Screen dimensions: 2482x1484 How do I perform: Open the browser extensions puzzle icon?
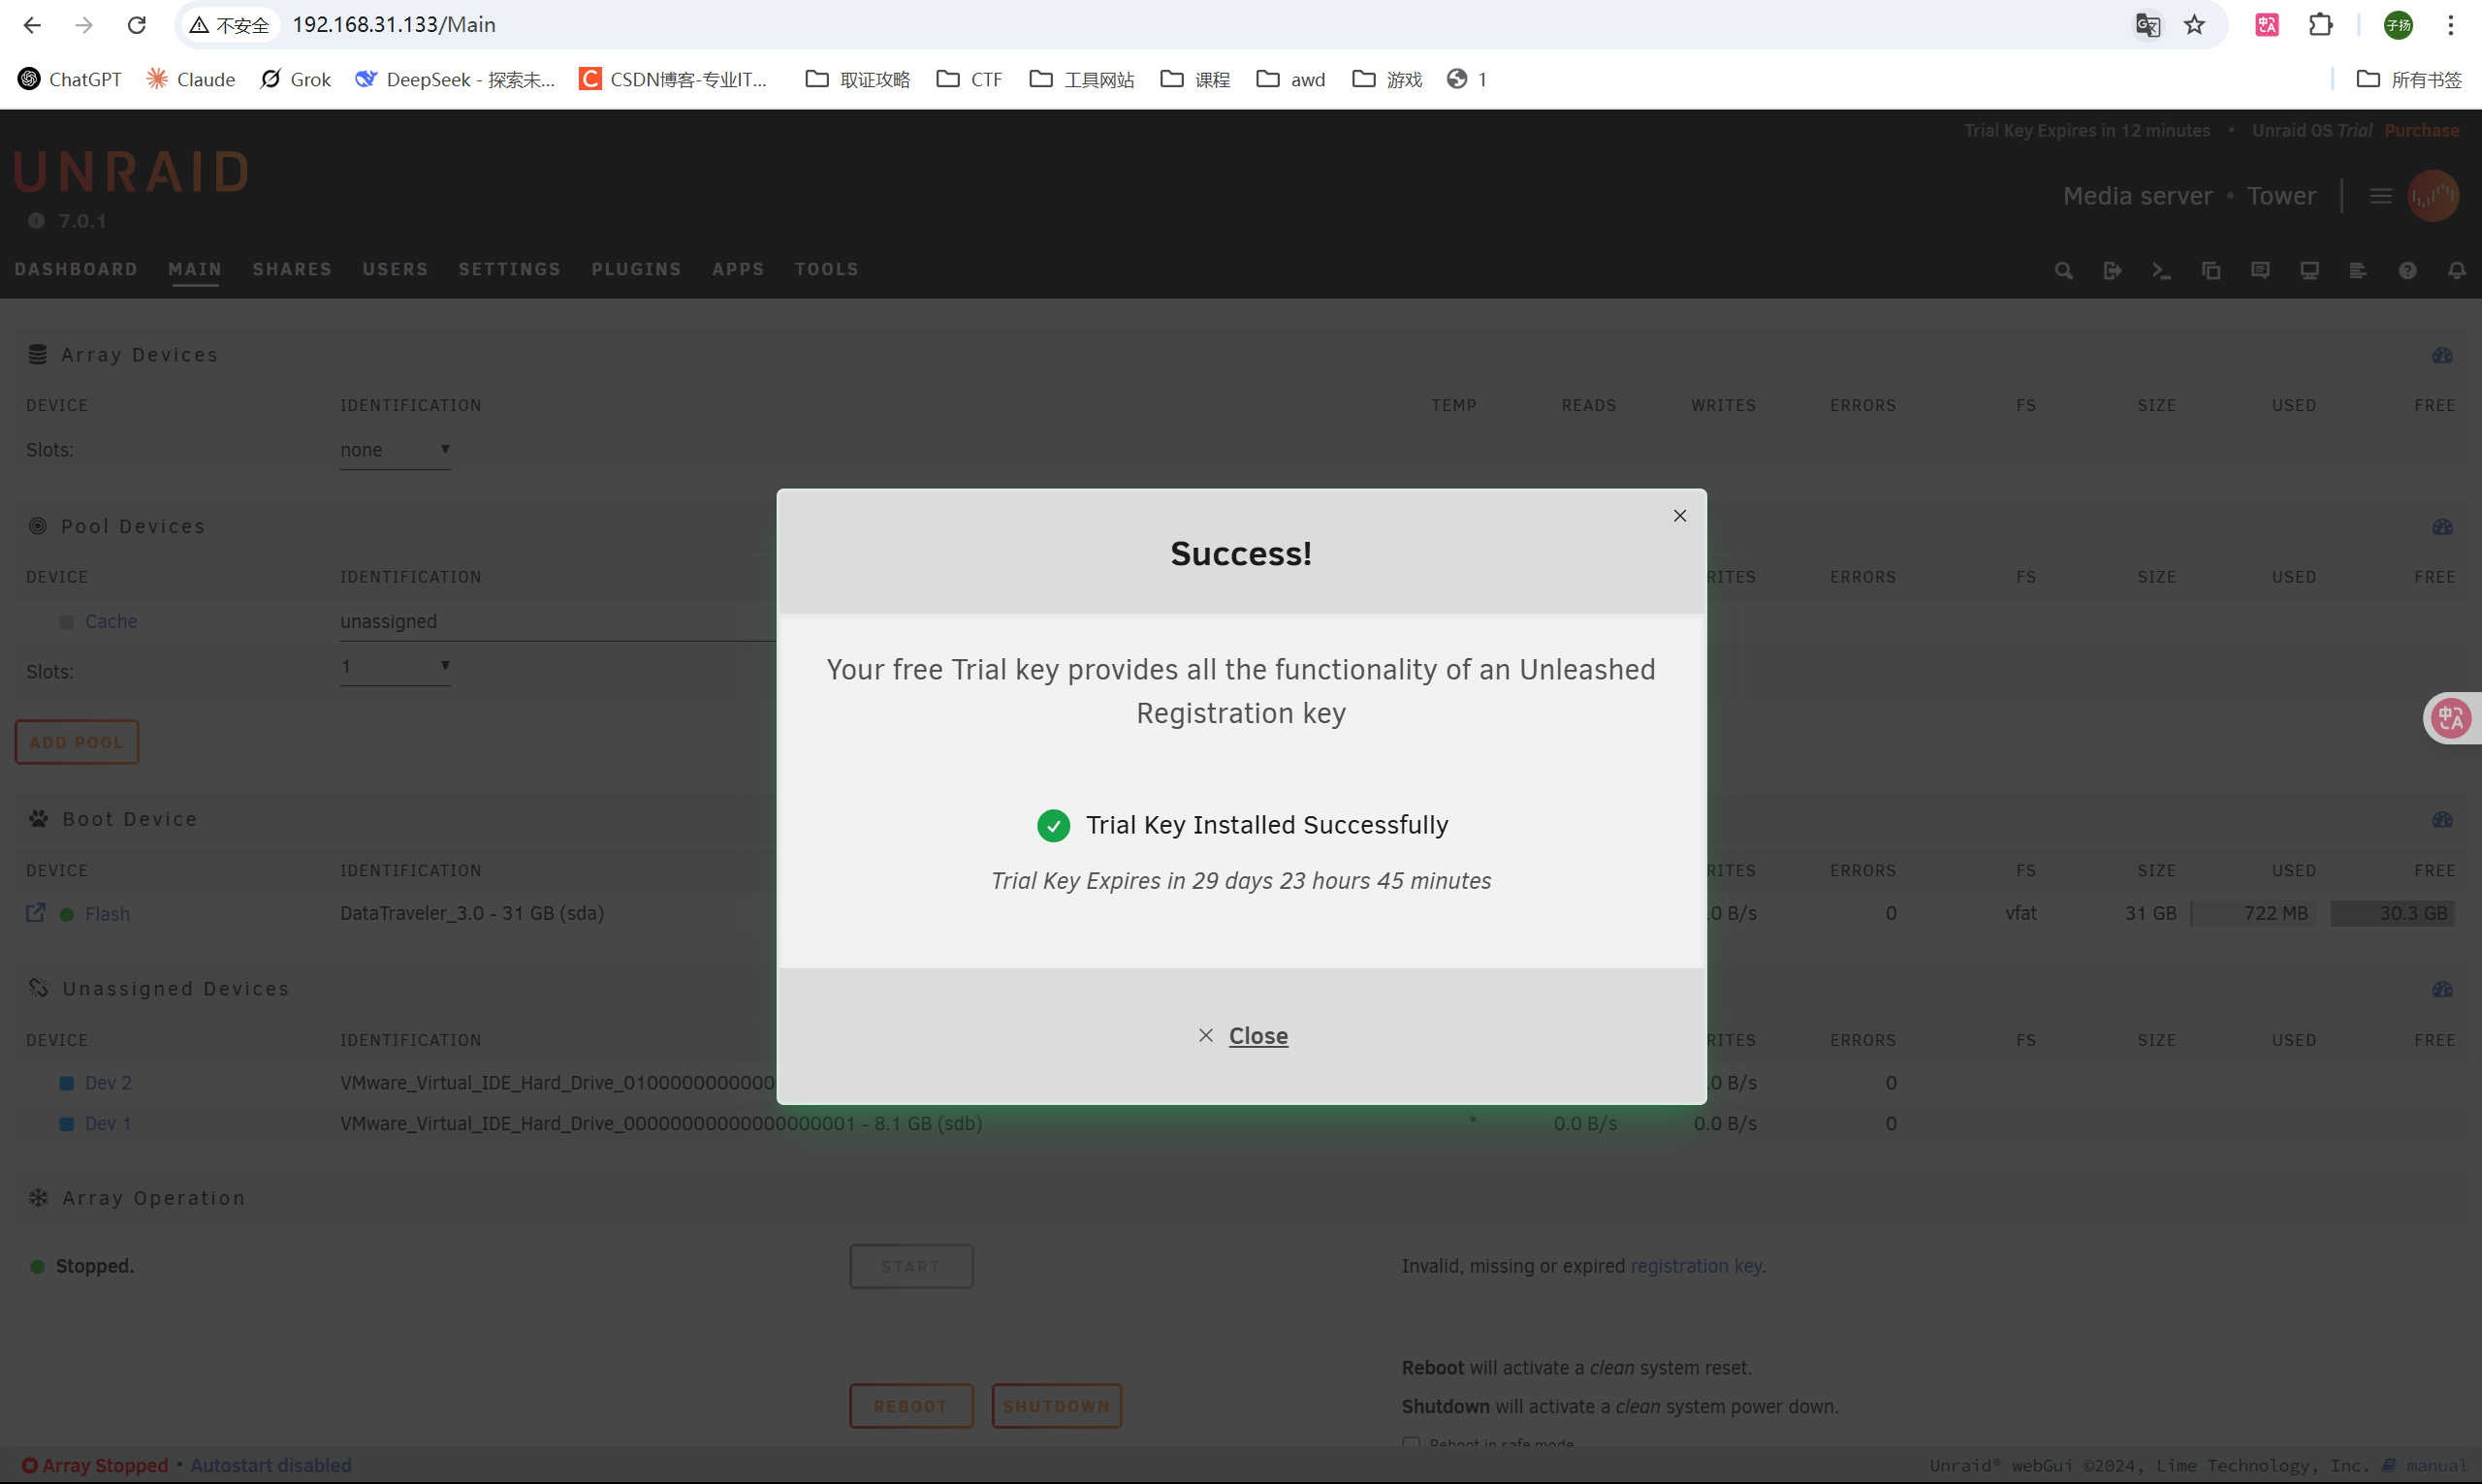(2321, 25)
